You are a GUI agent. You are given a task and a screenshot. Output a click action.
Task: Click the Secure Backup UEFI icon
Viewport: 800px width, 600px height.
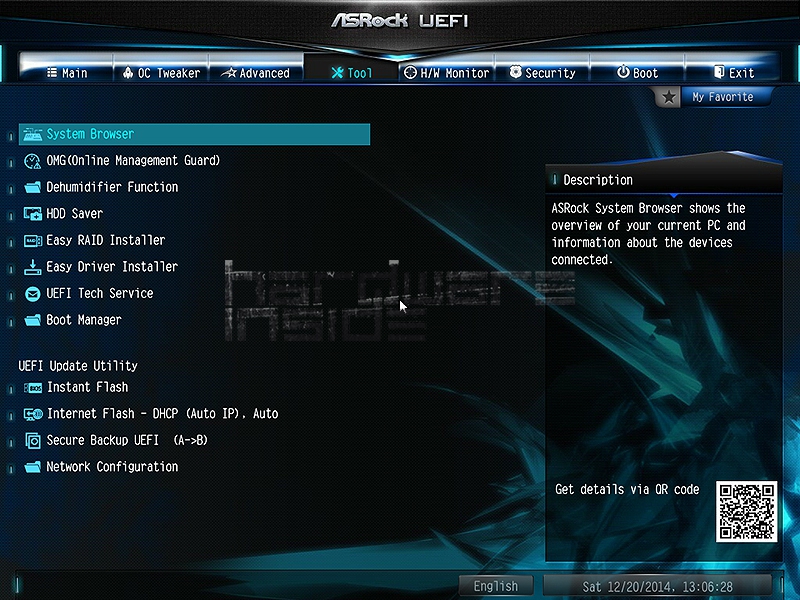(x=33, y=441)
